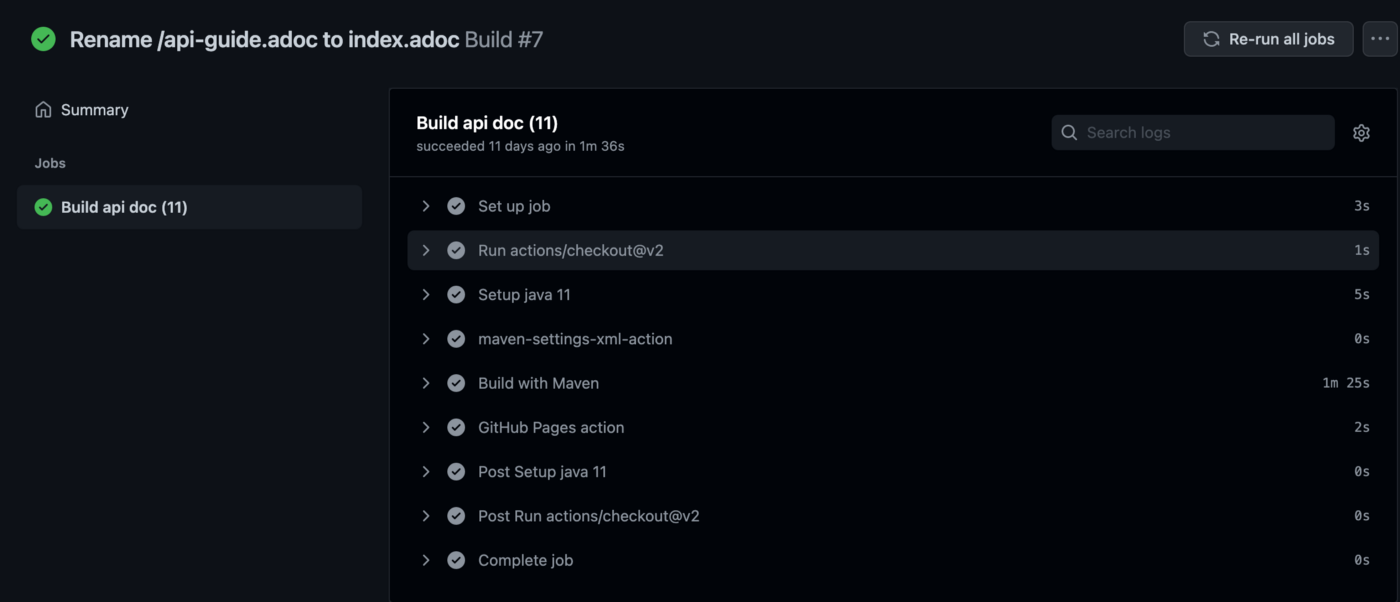
Task: Click the Summary home icon
Action: click(x=43, y=110)
